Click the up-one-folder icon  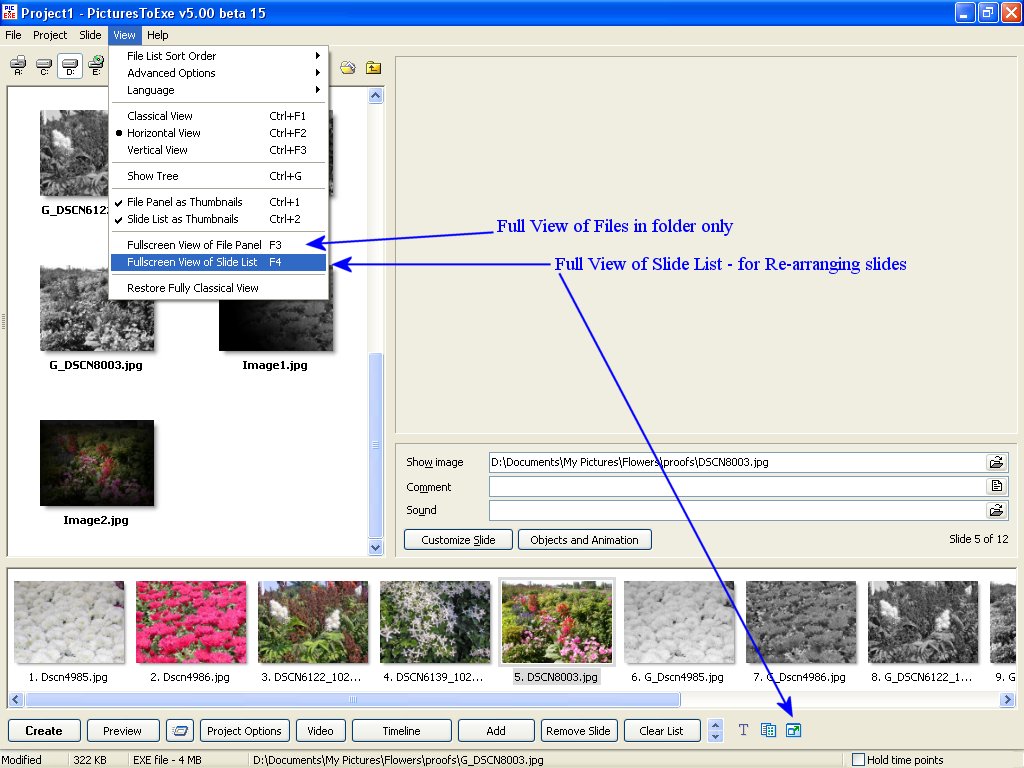[374, 67]
